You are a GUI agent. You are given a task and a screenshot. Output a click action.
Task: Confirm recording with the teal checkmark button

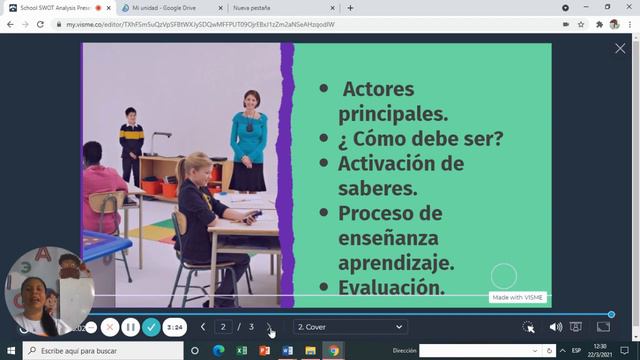[x=151, y=327]
